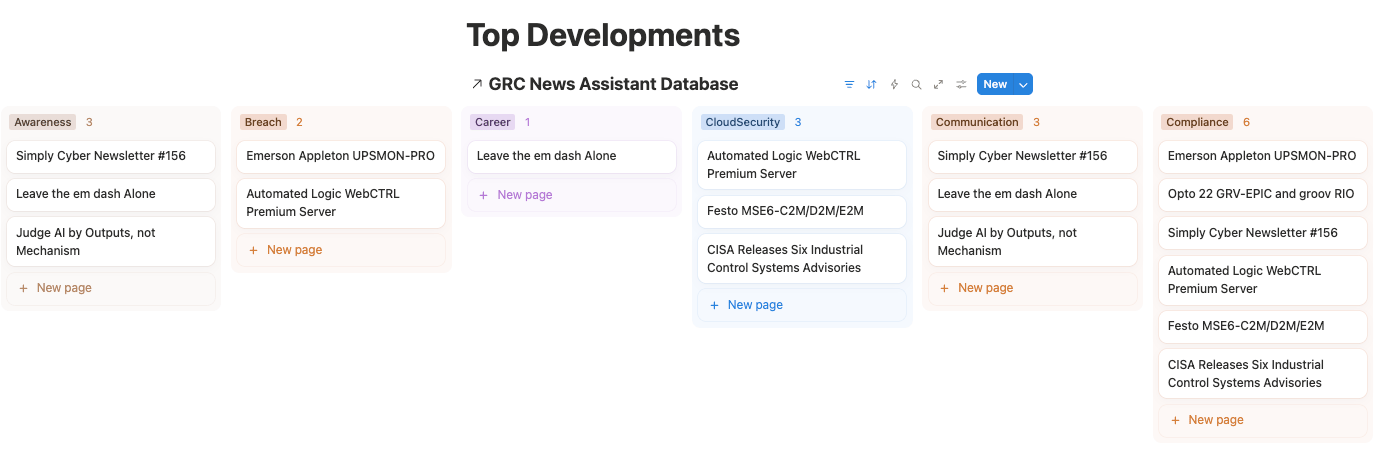This screenshot has width=1378, height=466.
Task: Expand the dropdown chevron beside New
Action: tap(1023, 85)
